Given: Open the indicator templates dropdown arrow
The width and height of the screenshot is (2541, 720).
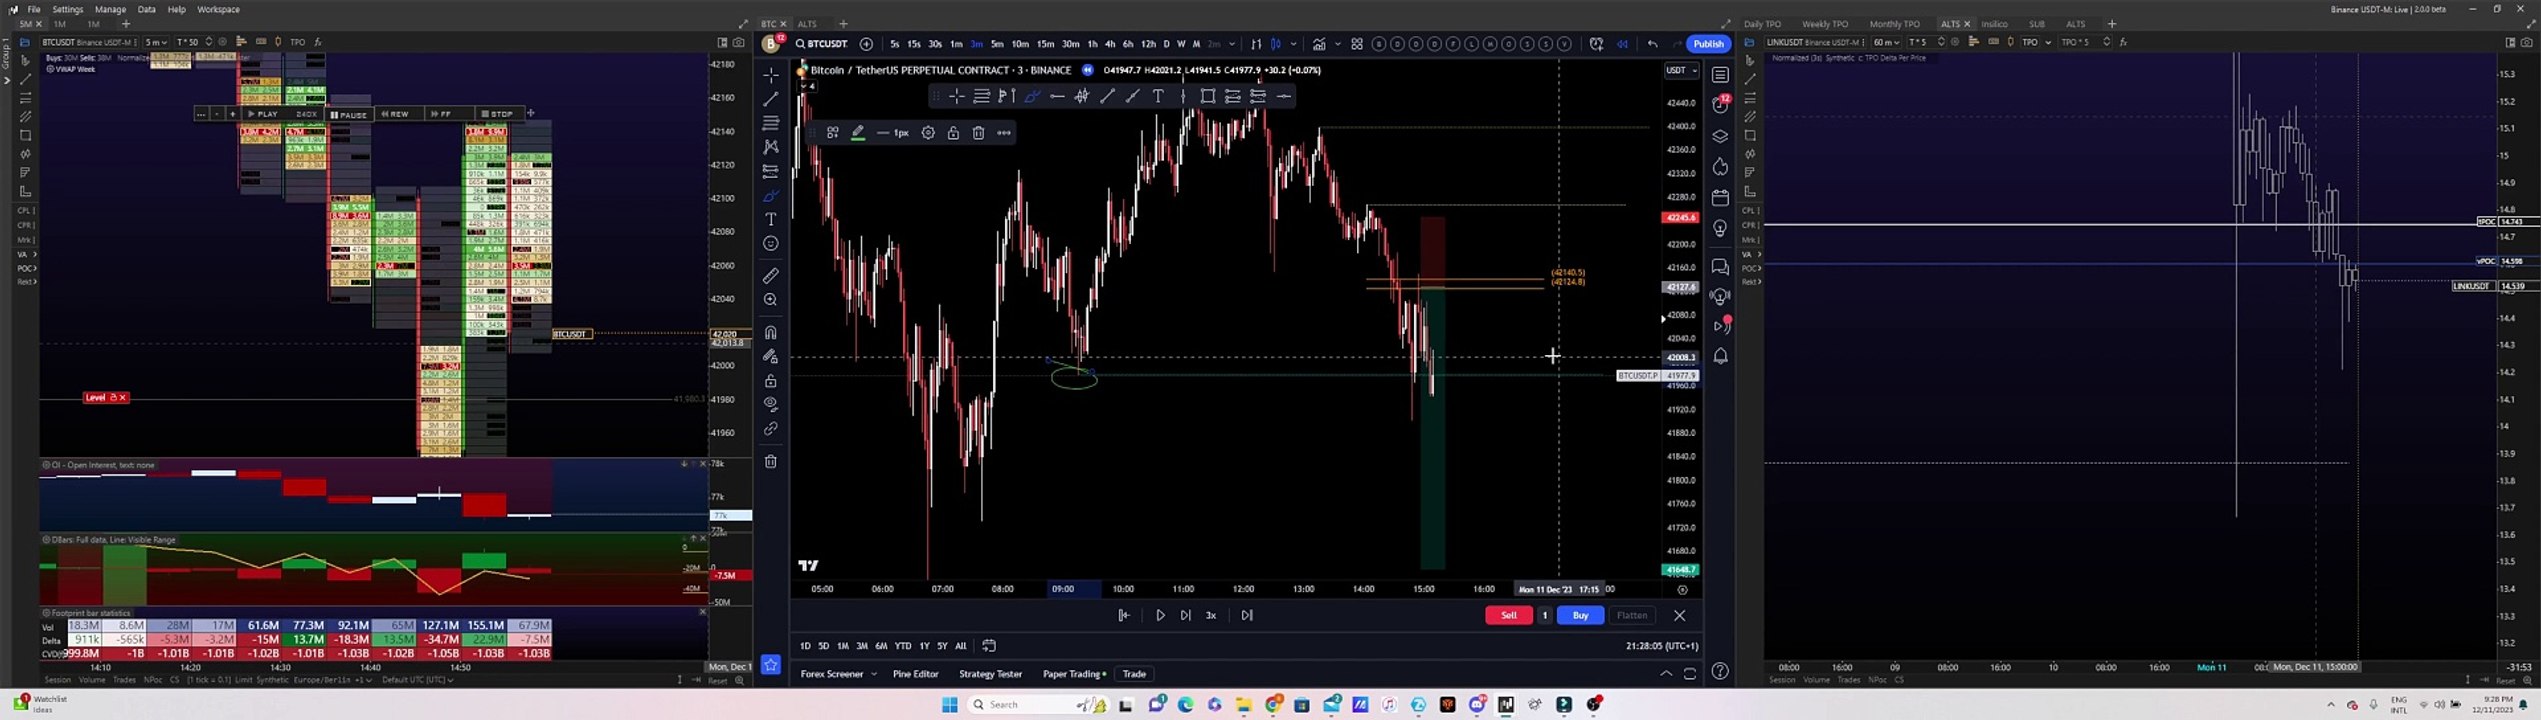Looking at the screenshot, I should click(1337, 44).
